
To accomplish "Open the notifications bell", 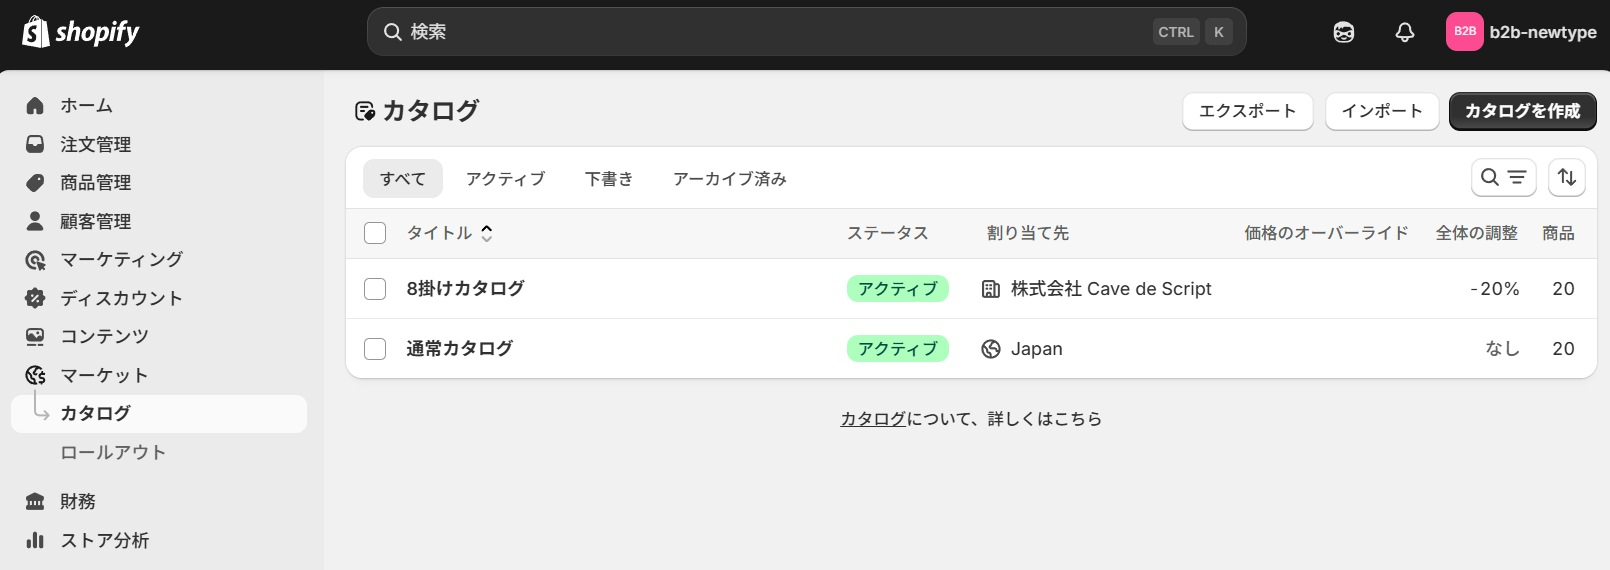I will [x=1405, y=32].
